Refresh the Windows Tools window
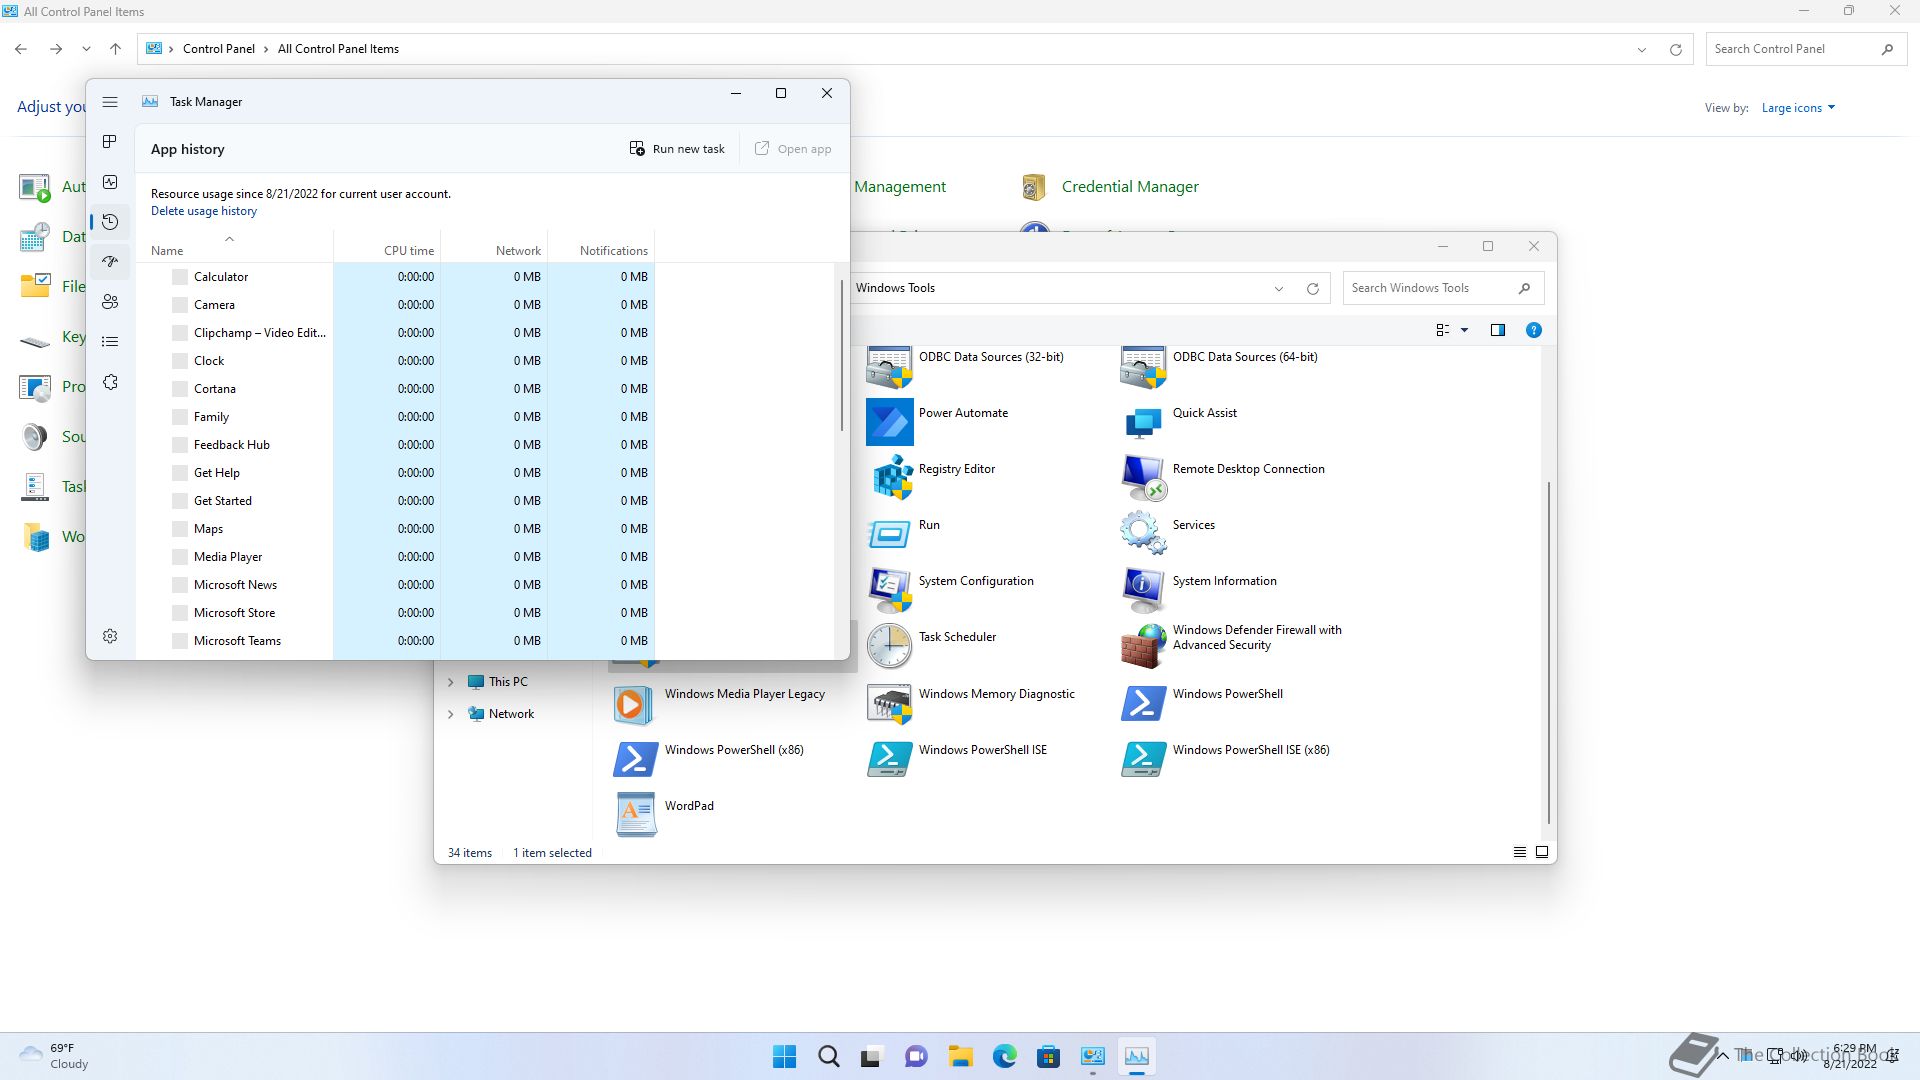Image resolution: width=1920 pixels, height=1080 pixels. (1312, 288)
